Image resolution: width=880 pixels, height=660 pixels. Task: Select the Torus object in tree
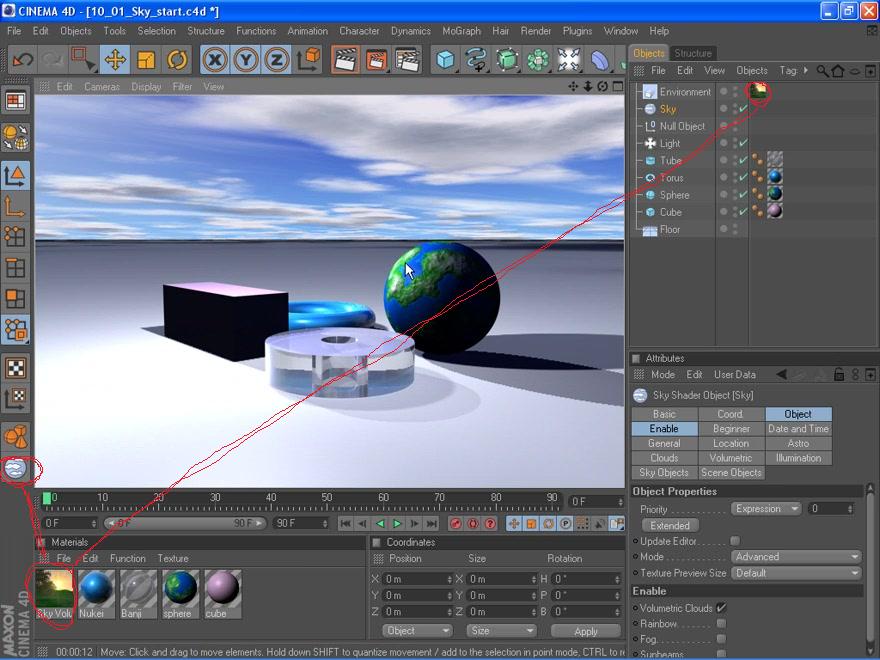(x=672, y=178)
